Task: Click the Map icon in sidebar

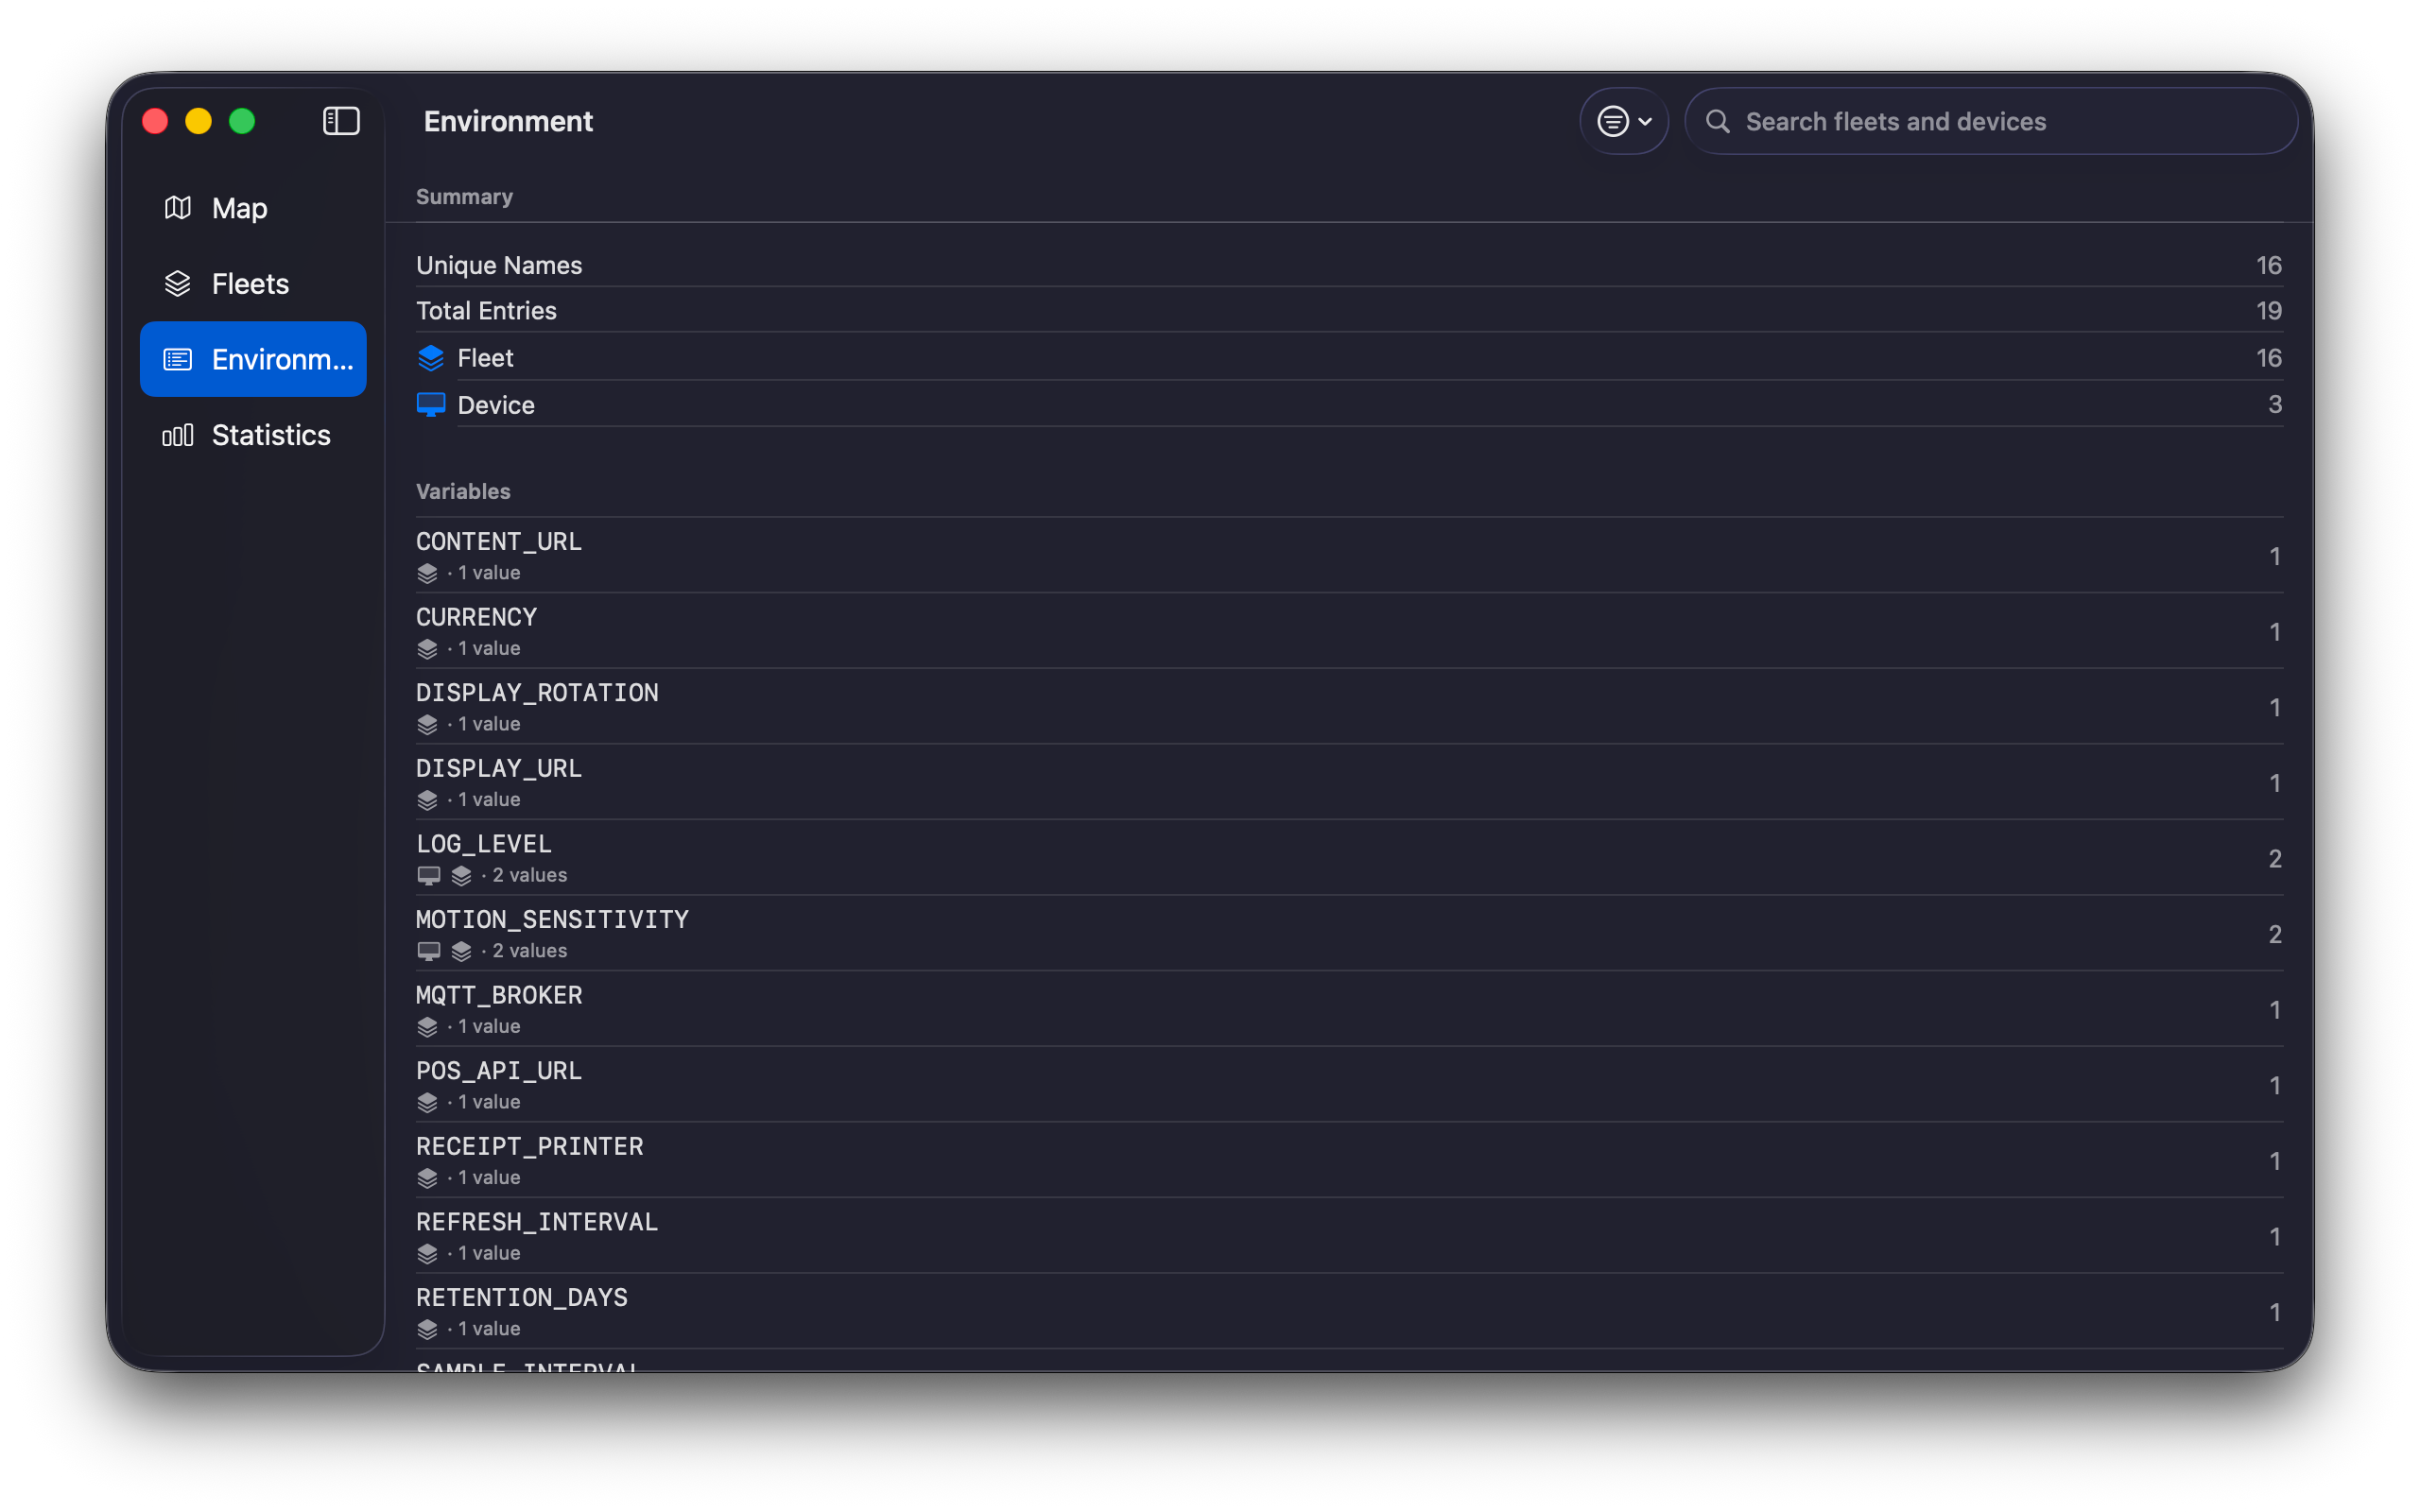Action: (178, 208)
